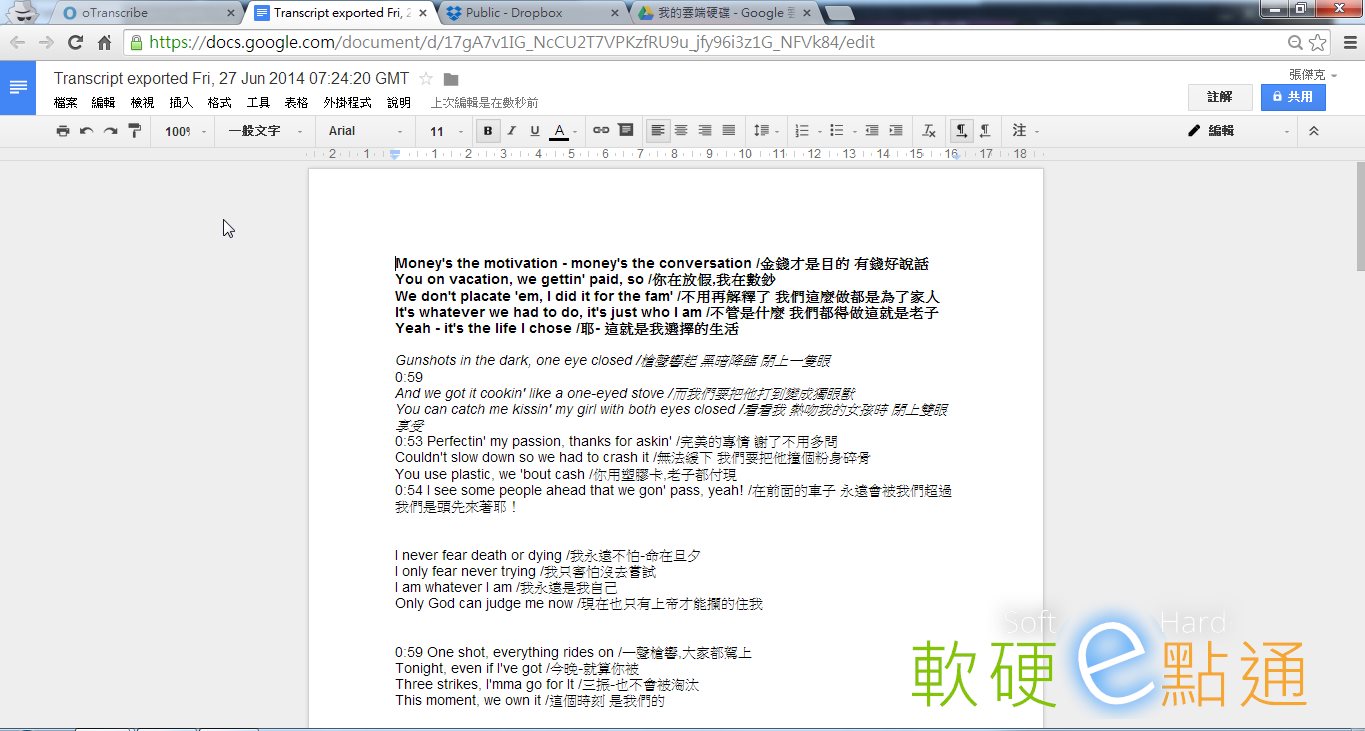The width and height of the screenshot is (1365, 731).
Task: Open the move-to-folder icon
Action: pos(451,79)
